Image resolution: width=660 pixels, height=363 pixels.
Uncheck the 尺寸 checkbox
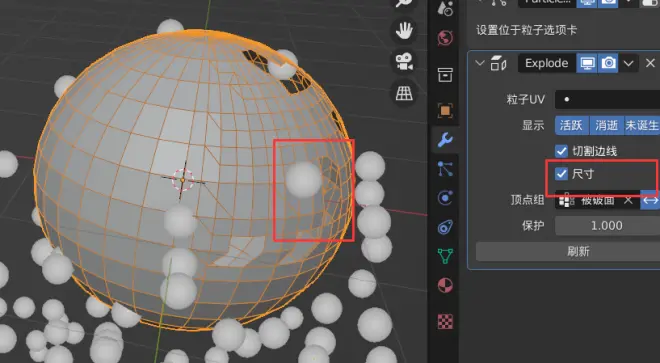pos(561,173)
